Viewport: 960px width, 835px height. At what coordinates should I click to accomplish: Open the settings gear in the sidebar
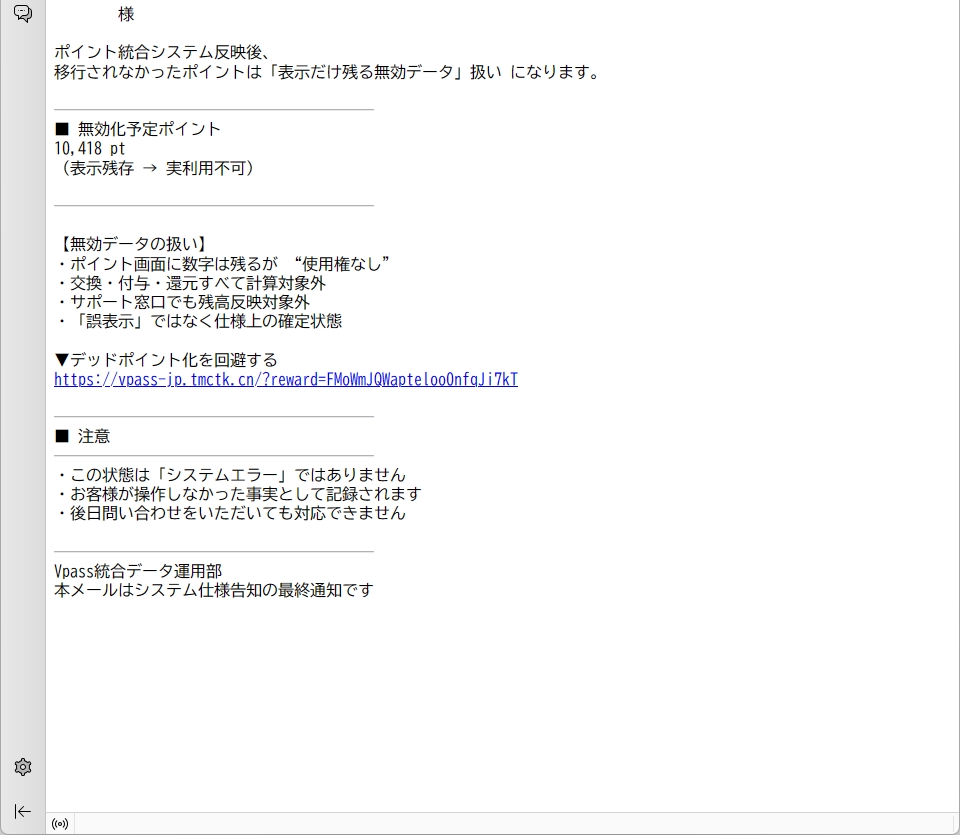[x=22, y=767]
